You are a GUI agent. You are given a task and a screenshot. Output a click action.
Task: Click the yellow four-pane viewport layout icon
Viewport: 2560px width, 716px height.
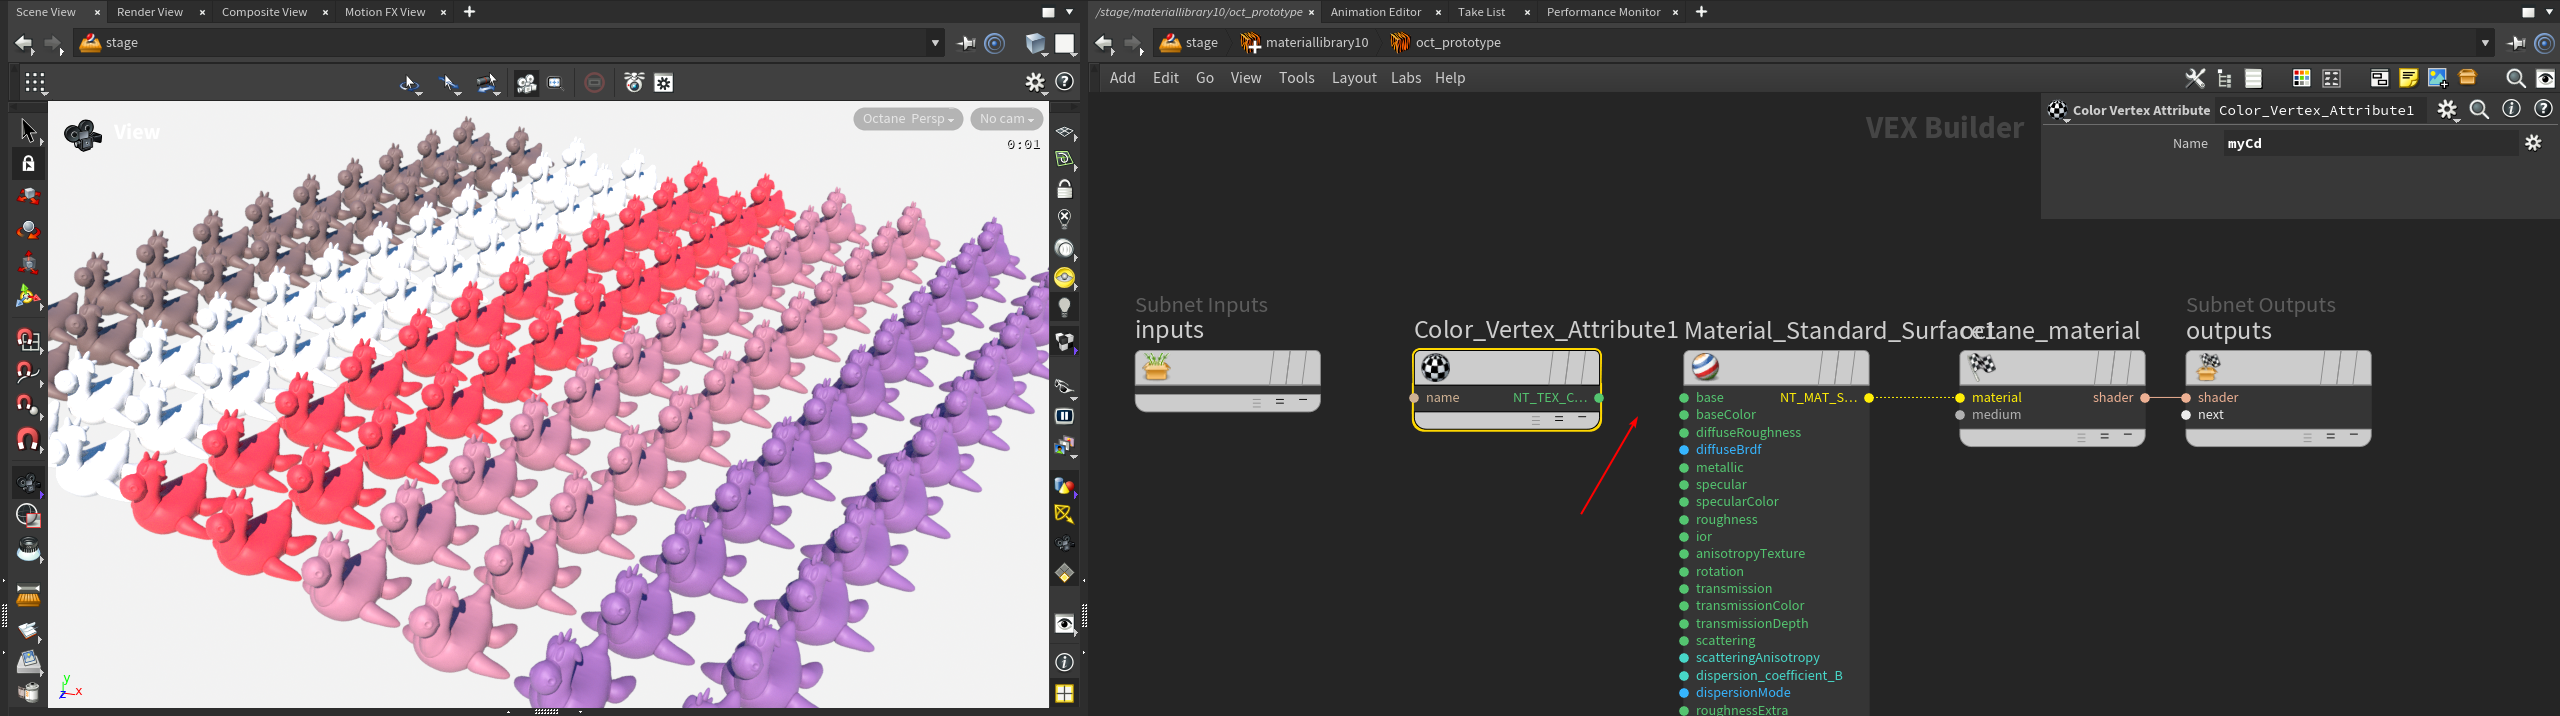pyautogui.click(x=1064, y=693)
